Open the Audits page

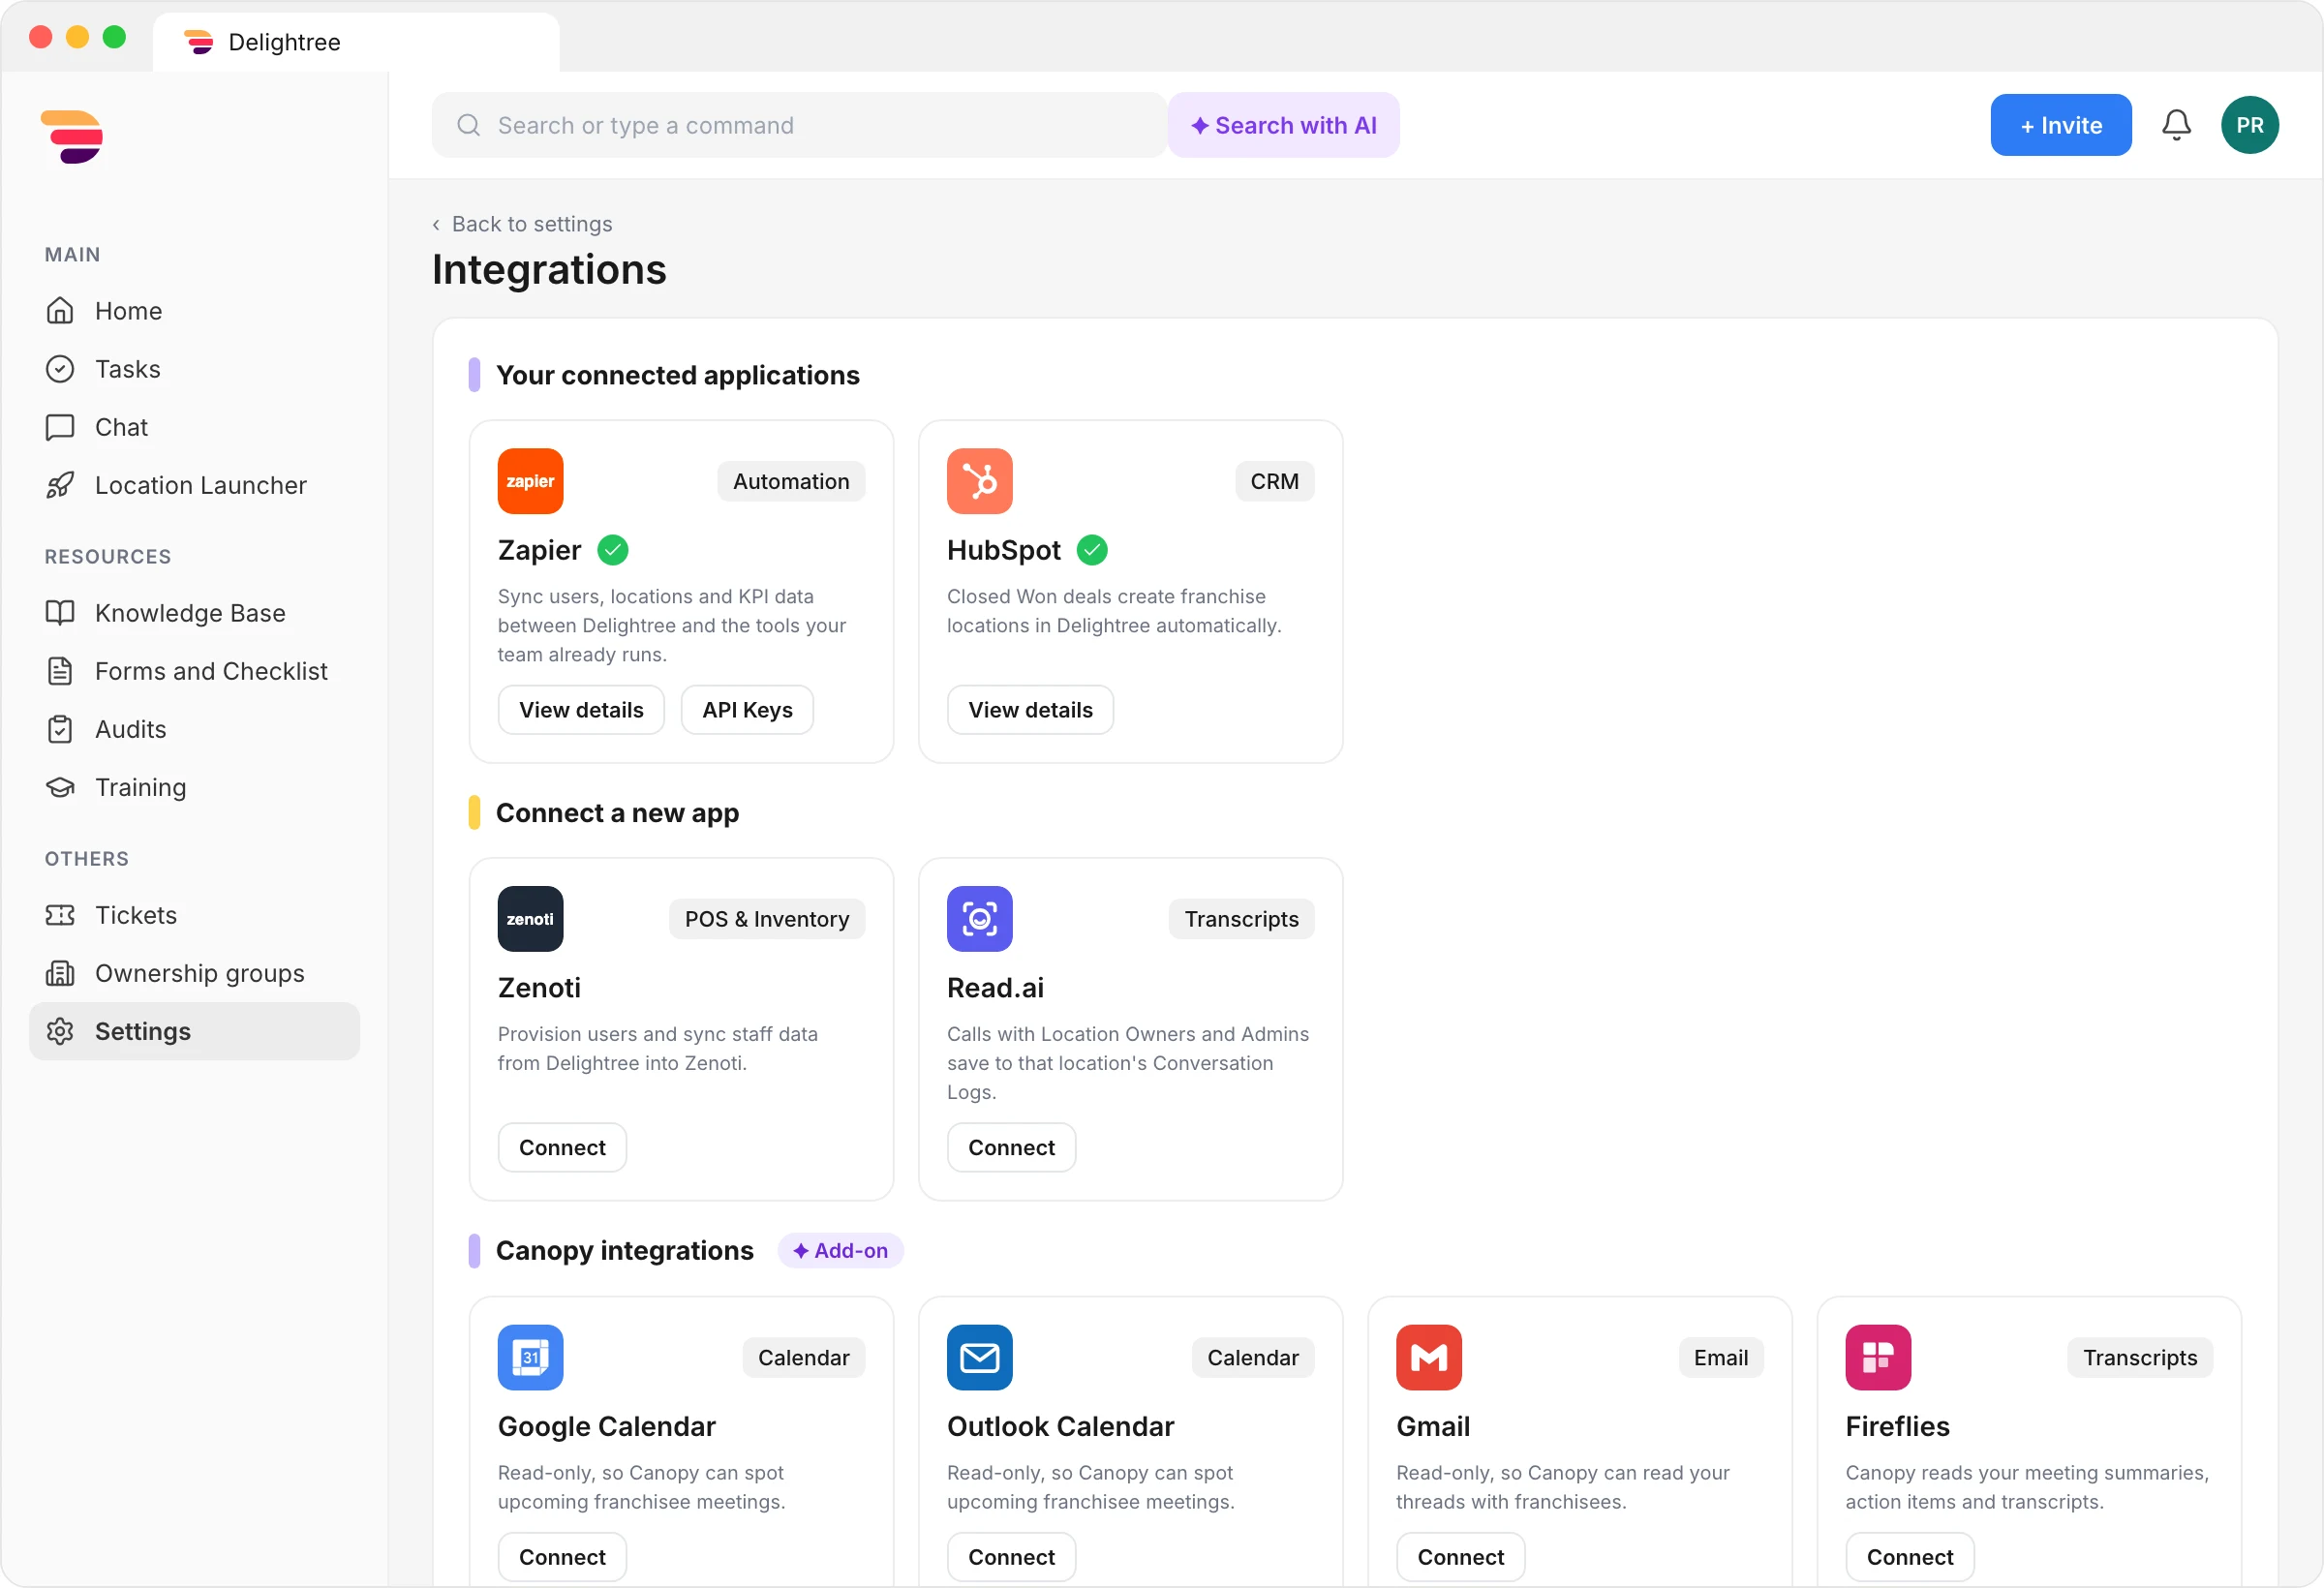tap(194, 729)
